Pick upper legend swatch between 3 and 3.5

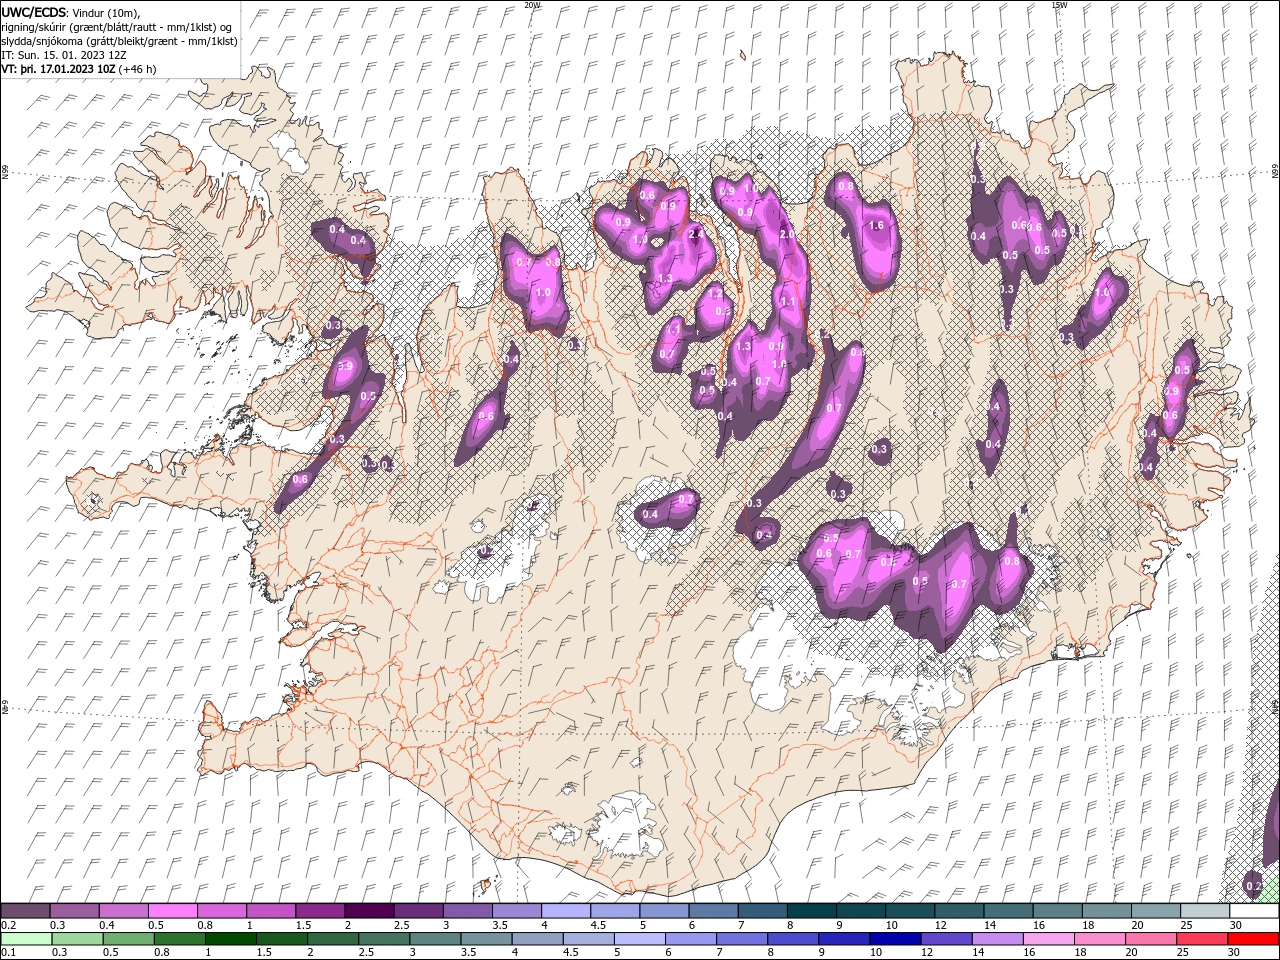468,911
